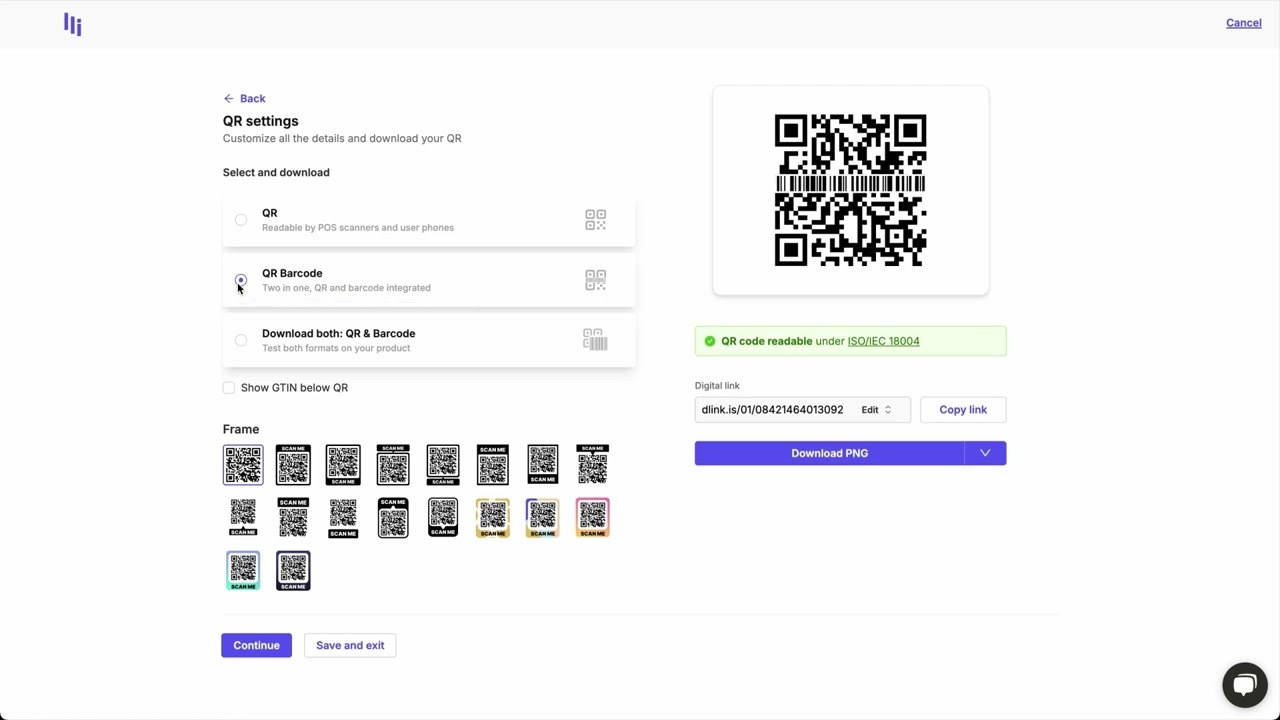1280x720 pixels.
Task: Choose the lavender-to-teal gradient Scan Me frame
Action: click(x=243, y=570)
